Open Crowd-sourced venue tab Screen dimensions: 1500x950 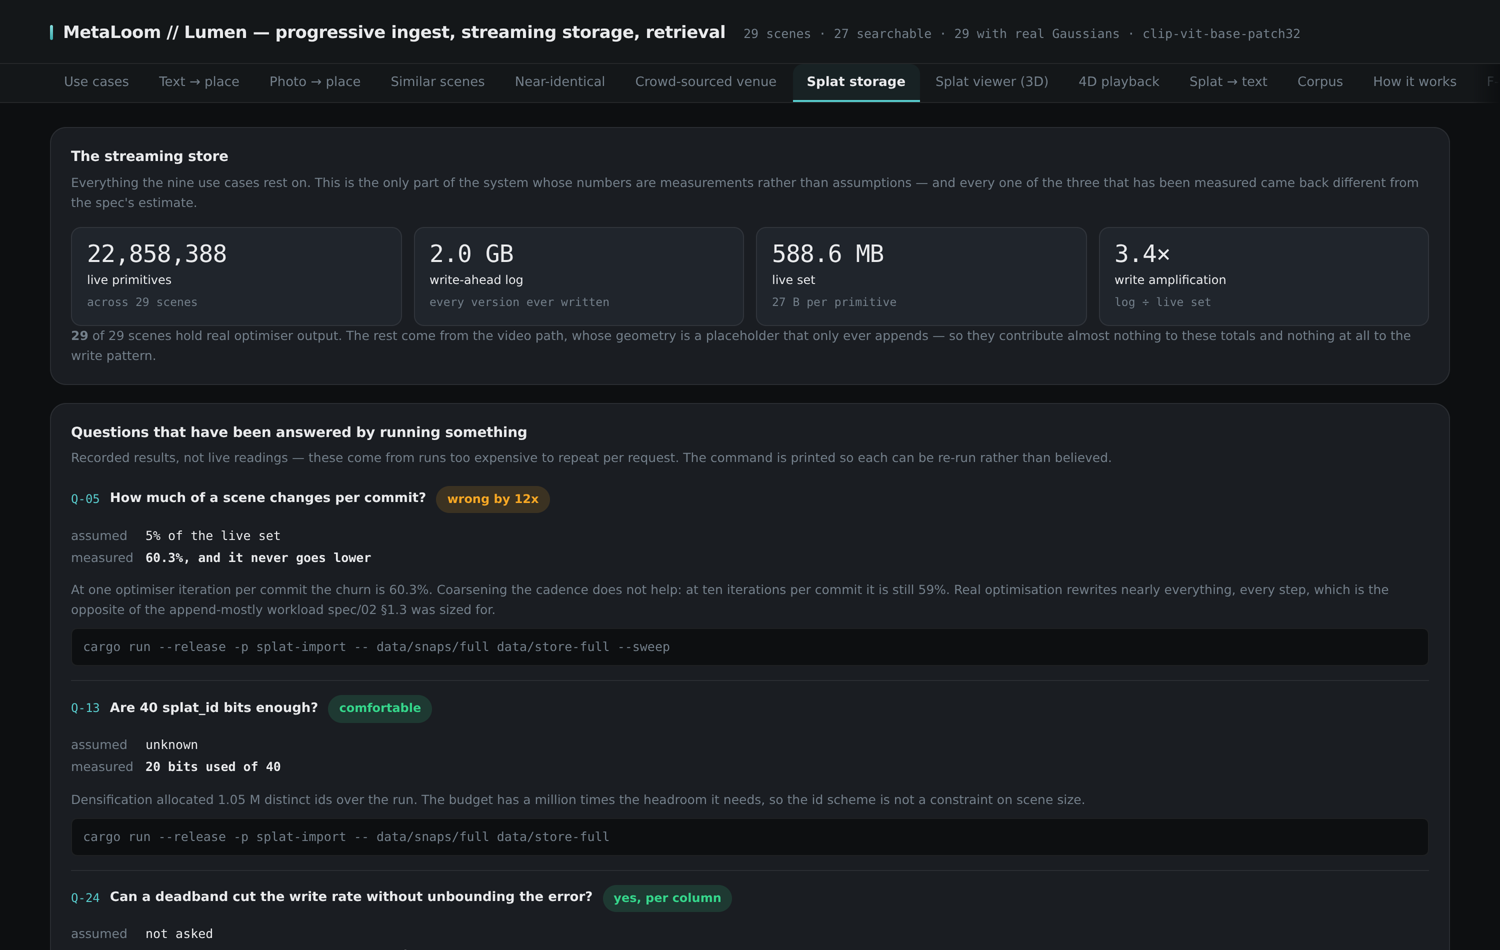[x=705, y=82]
